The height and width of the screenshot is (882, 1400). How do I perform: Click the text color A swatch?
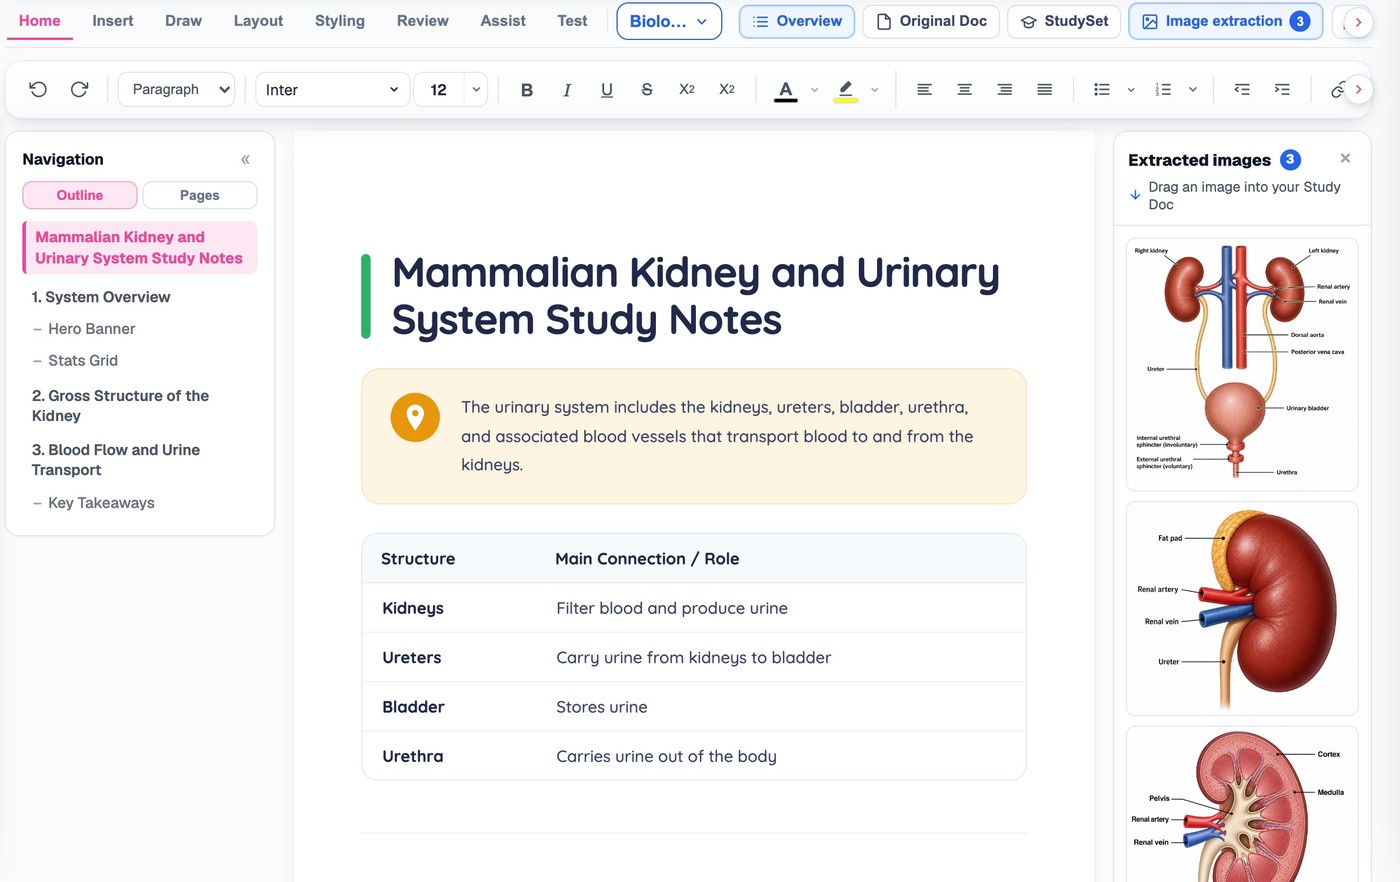[x=786, y=90]
